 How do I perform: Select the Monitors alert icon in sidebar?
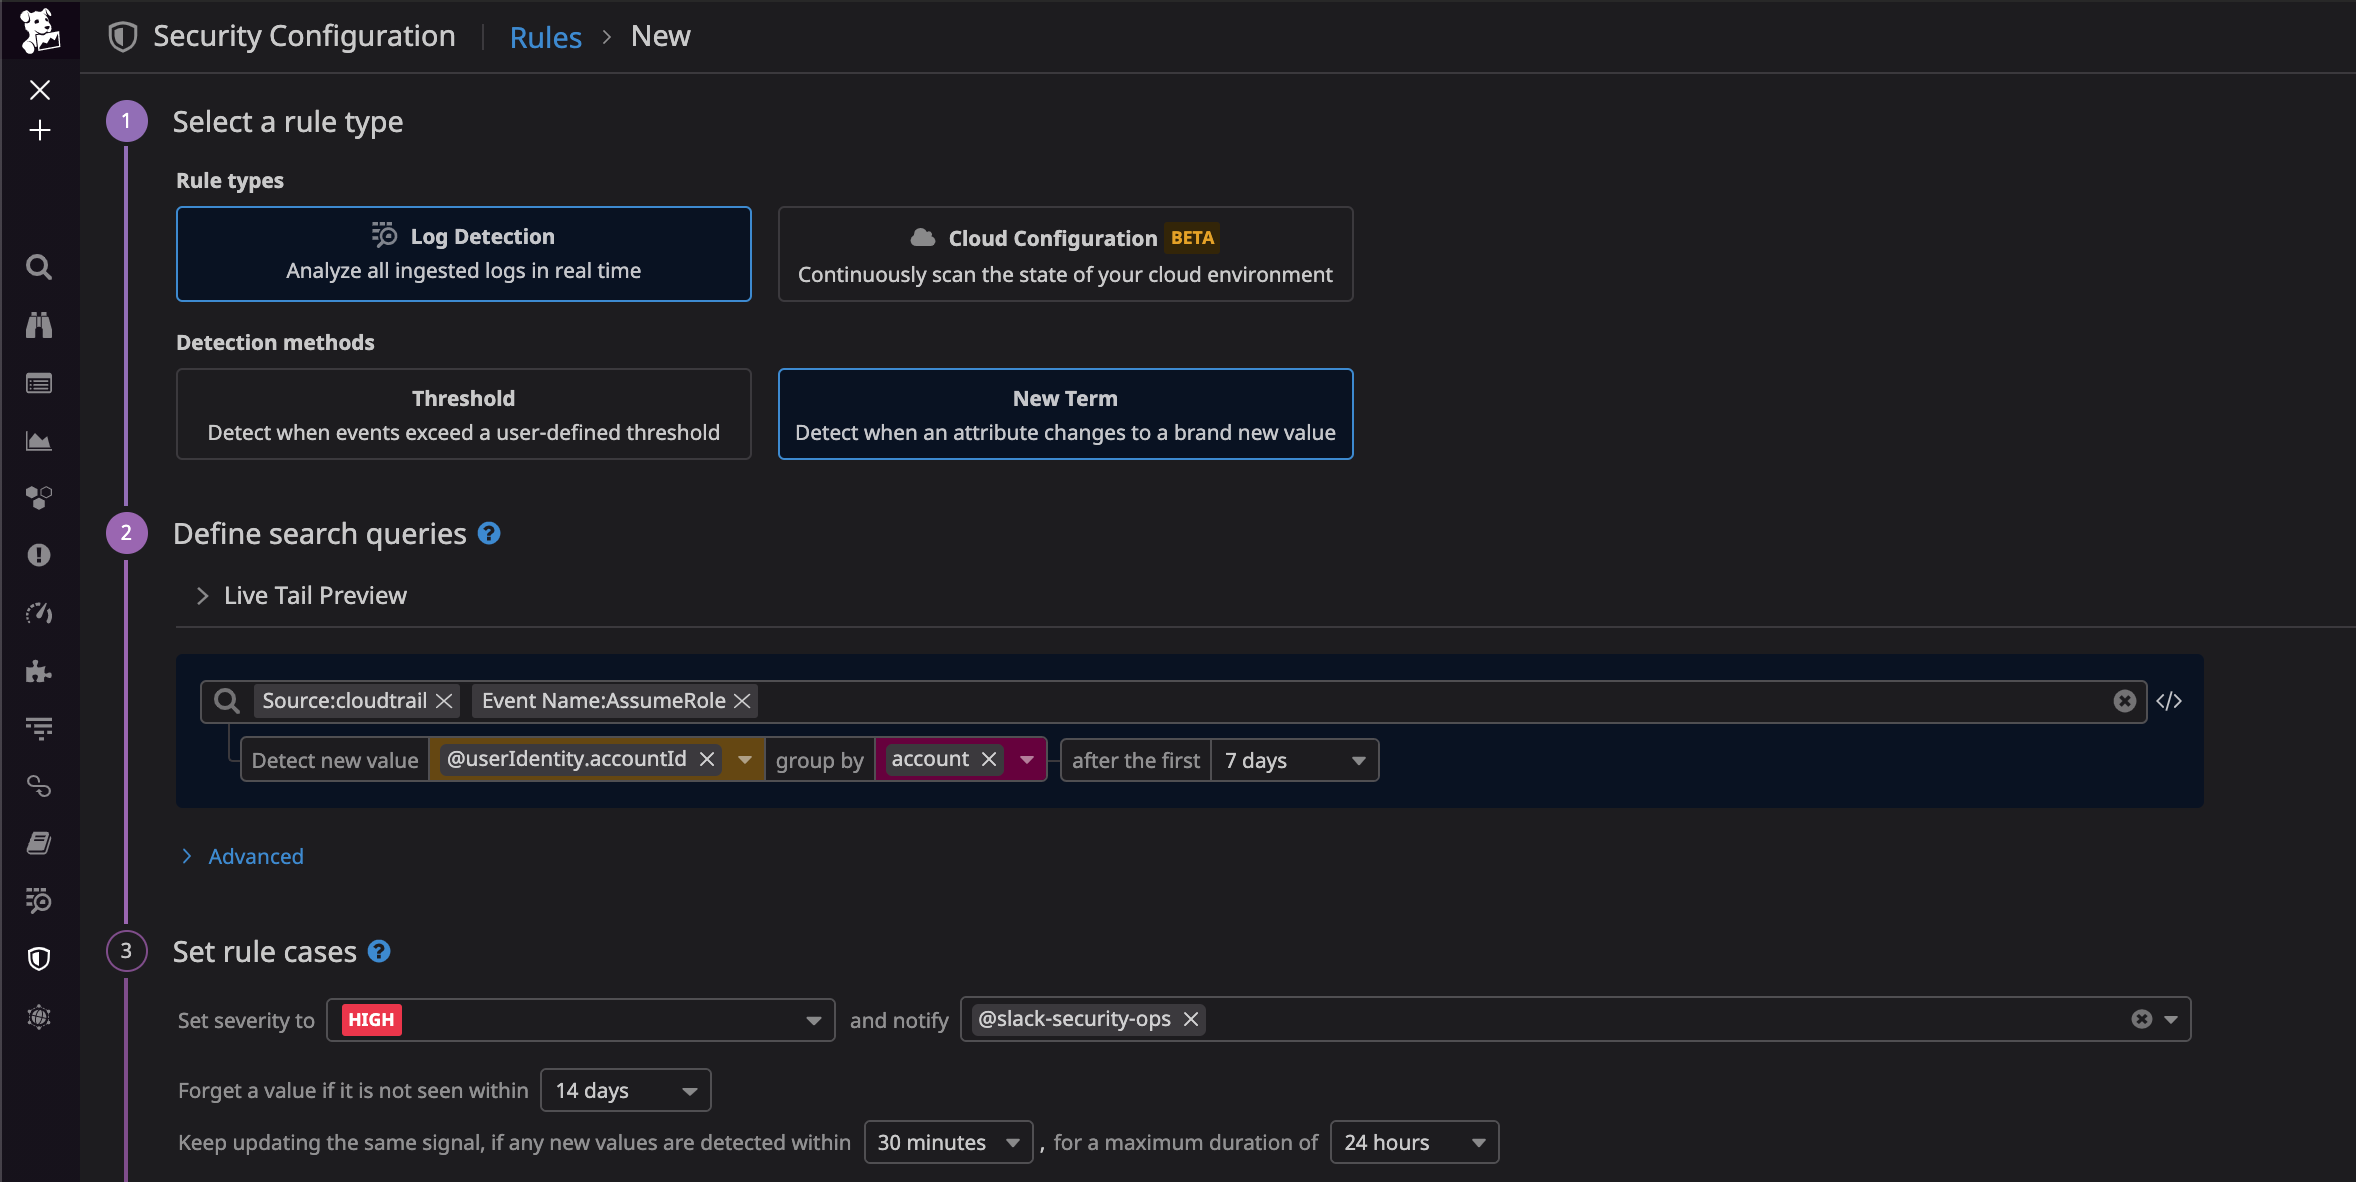pos(39,555)
